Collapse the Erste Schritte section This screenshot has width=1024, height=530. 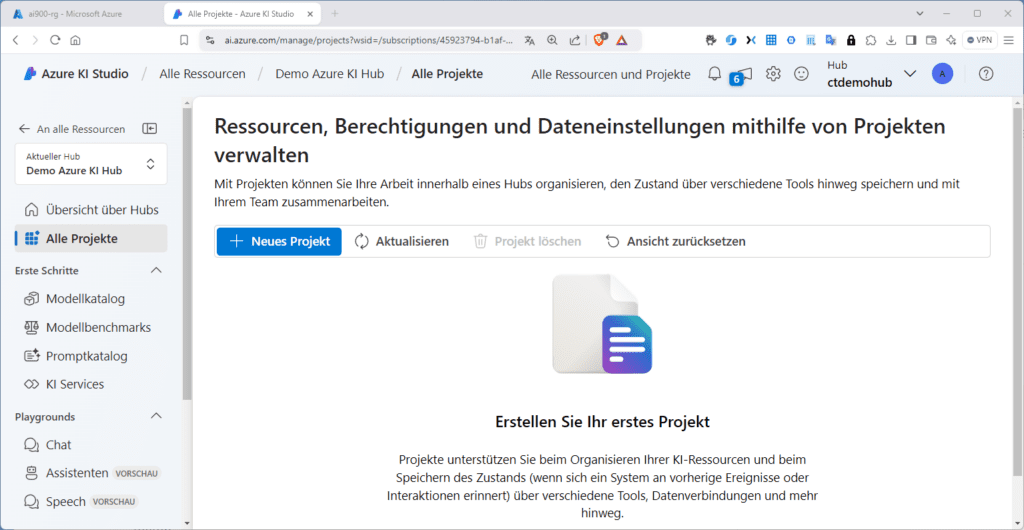tap(156, 270)
